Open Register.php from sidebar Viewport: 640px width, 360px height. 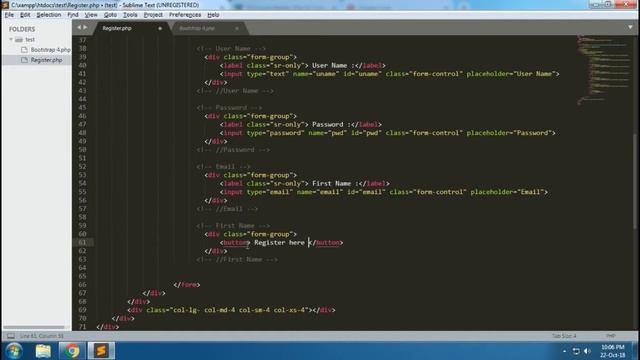coord(47,60)
